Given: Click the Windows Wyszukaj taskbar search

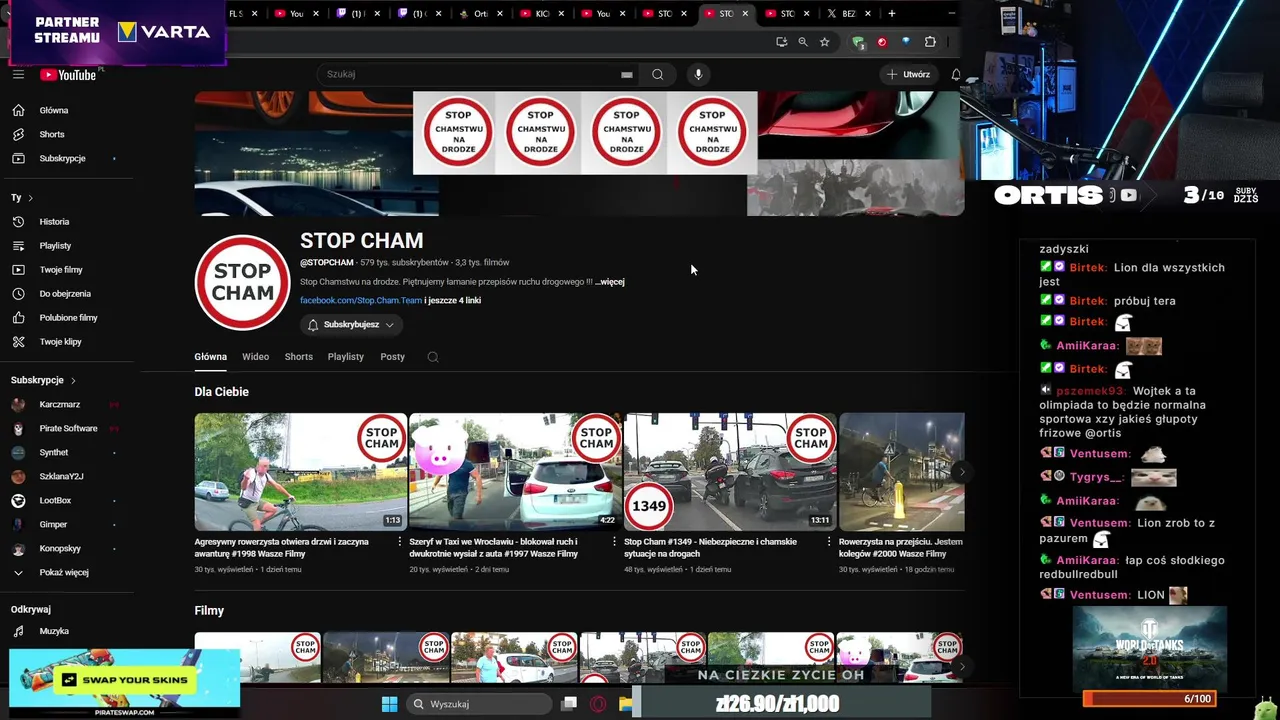Looking at the screenshot, I should click(x=478, y=704).
